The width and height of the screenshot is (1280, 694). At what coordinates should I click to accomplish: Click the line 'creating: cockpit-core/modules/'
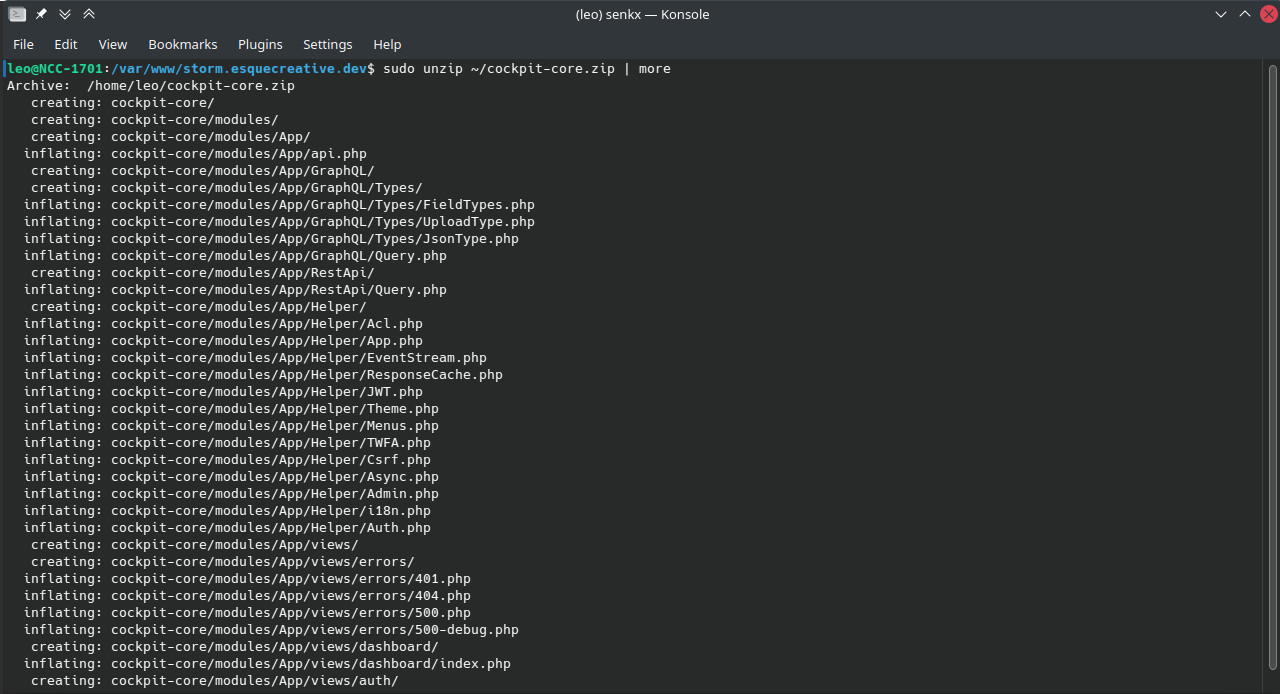pos(155,120)
